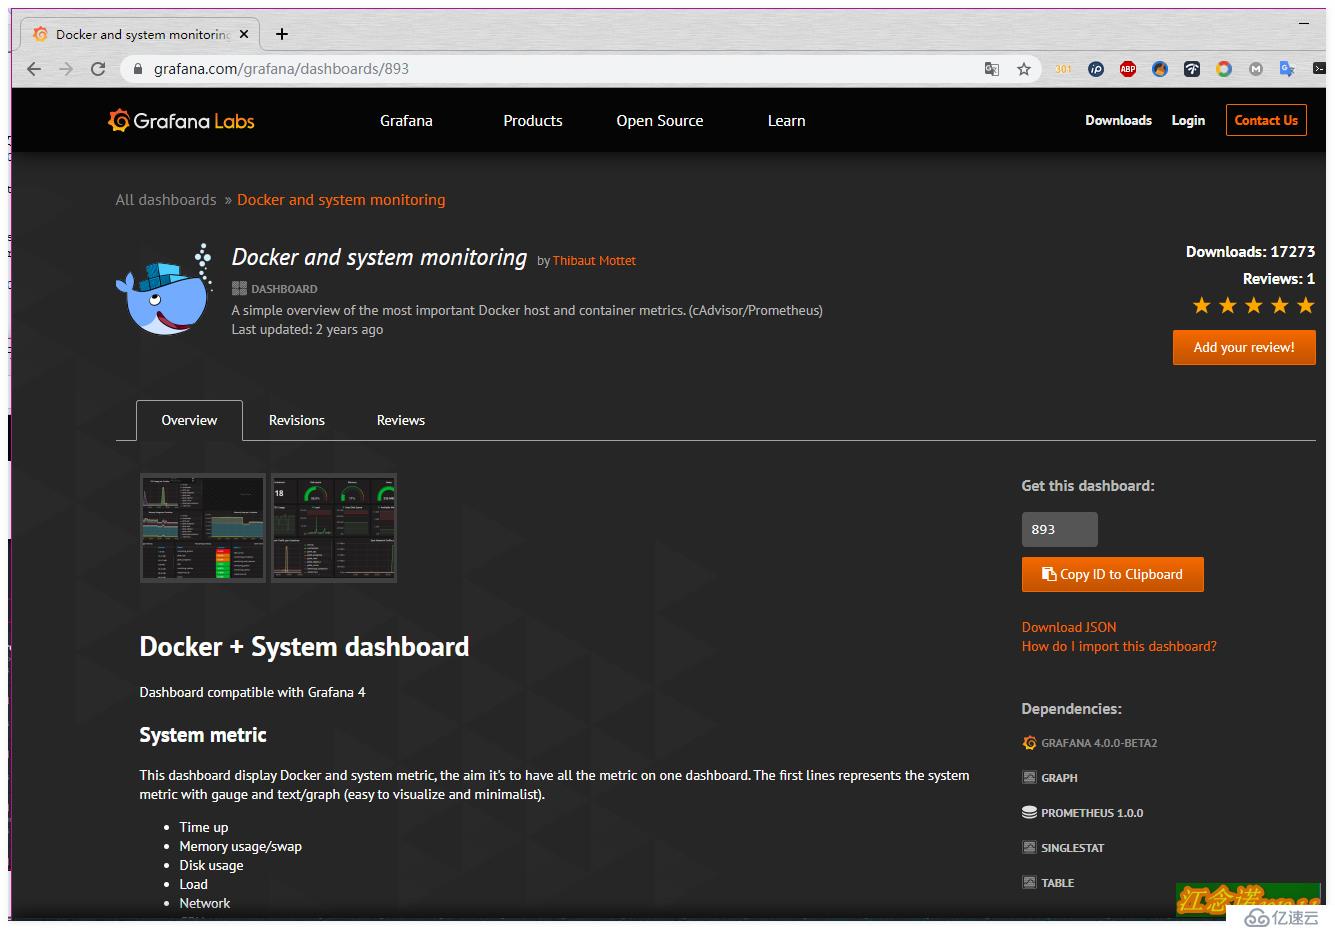
Task: Go to Downloads in the header
Action: click(1119, 120)
